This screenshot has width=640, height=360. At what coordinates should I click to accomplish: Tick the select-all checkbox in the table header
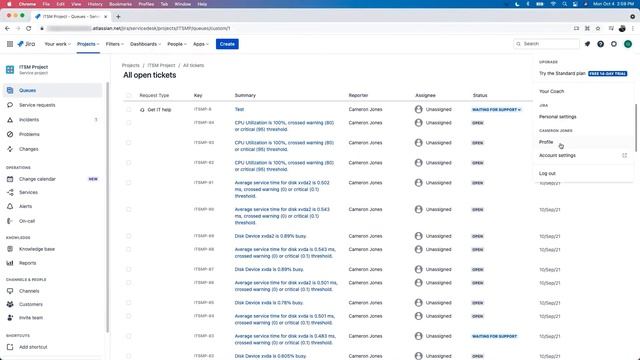pos(129,95)
